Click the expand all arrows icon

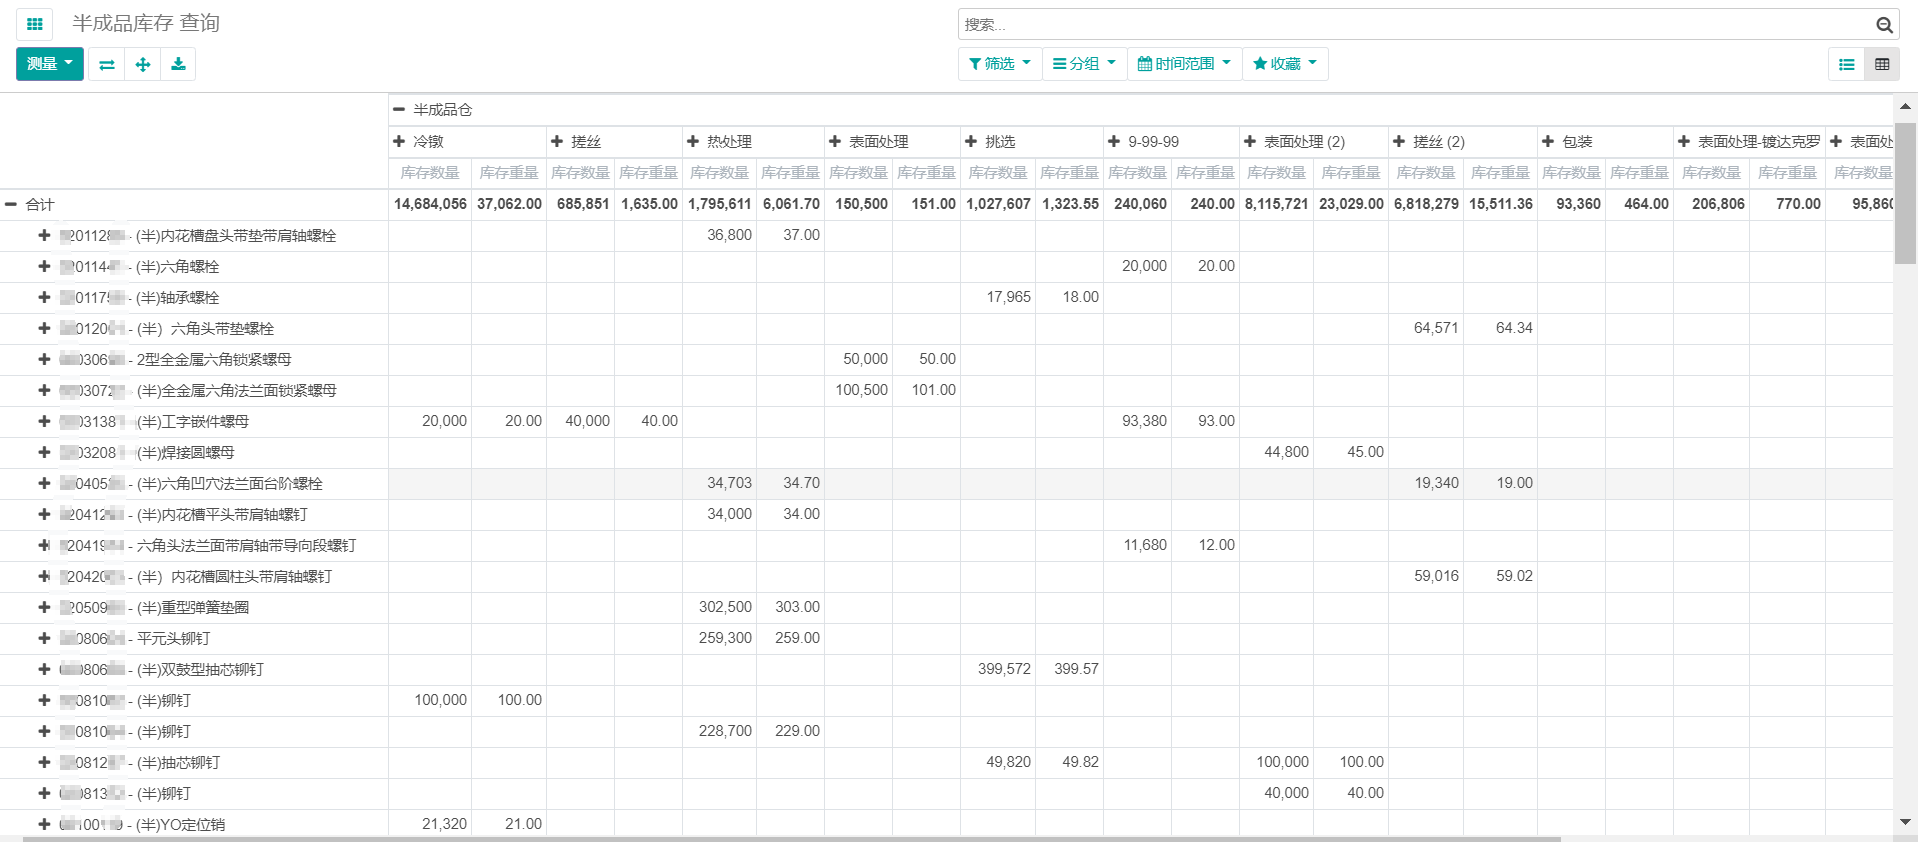click(x=143, y=64)
